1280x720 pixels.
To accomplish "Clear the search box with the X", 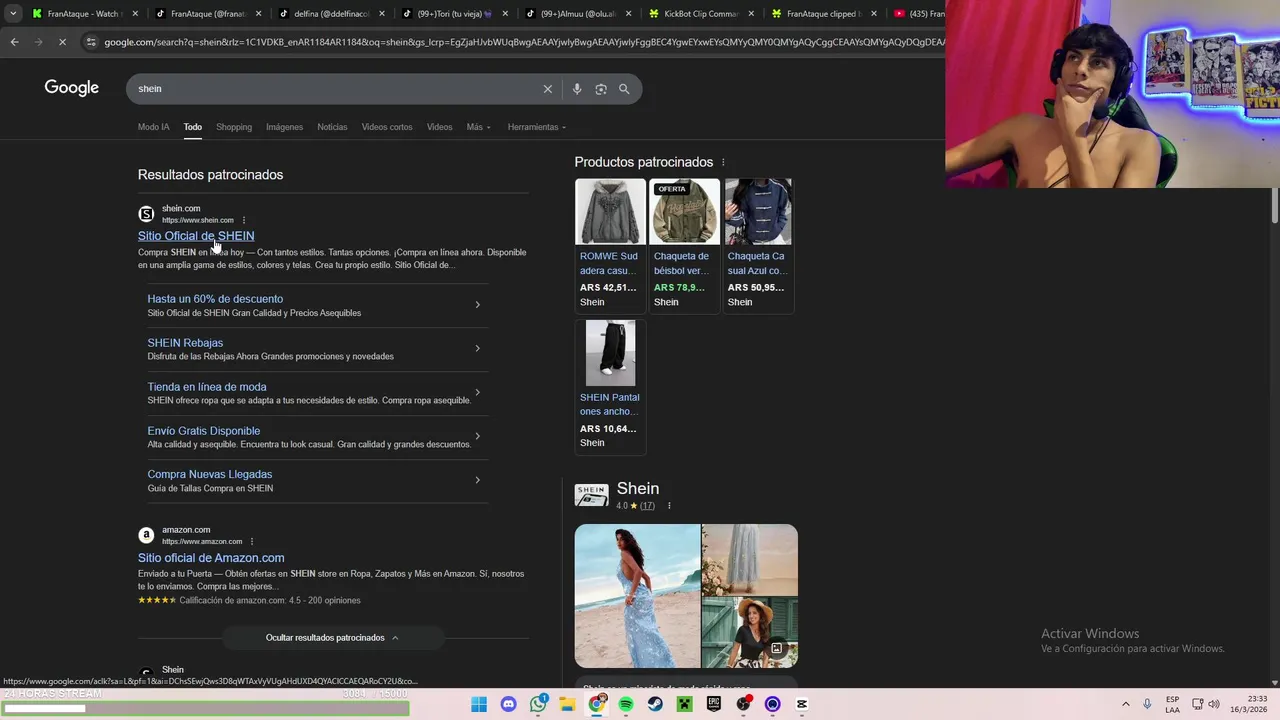I will 547,89.
